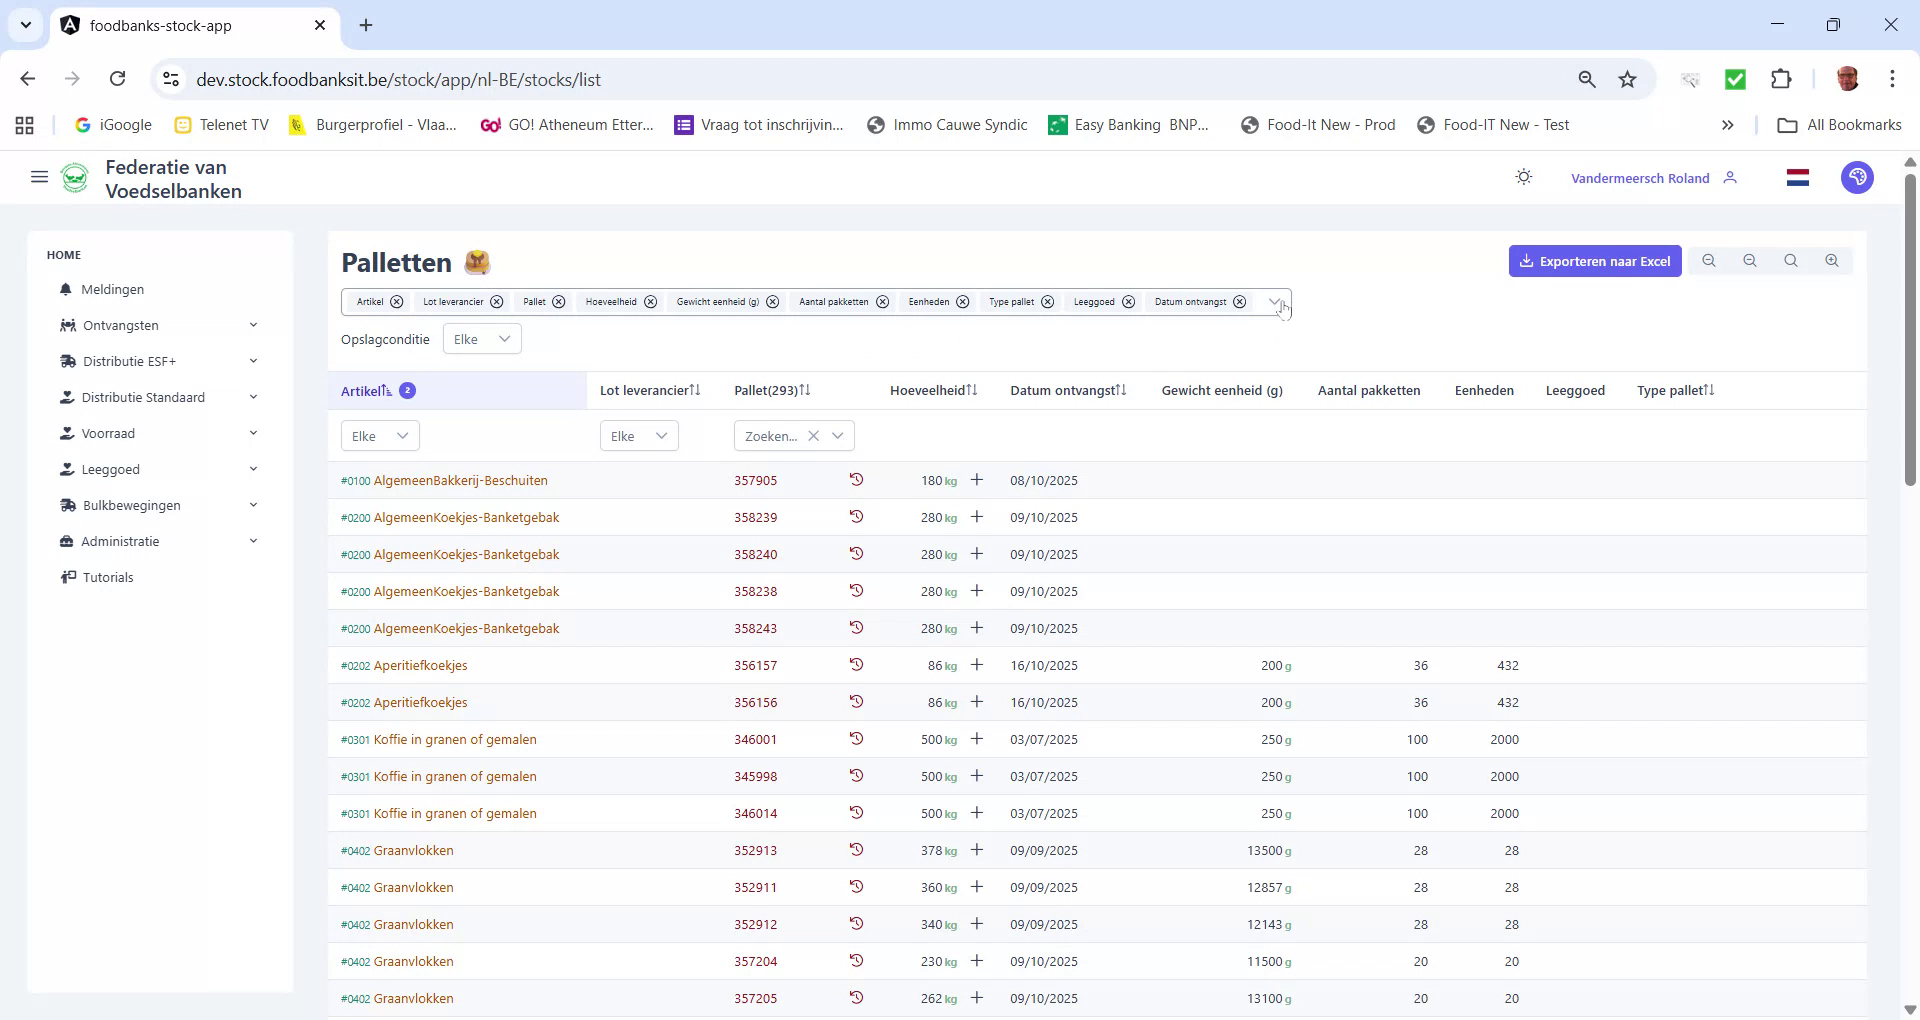Switch language via the Dutch flag icon
The width and height of the screenshot is (1920, 1020).
(1797, 177)
